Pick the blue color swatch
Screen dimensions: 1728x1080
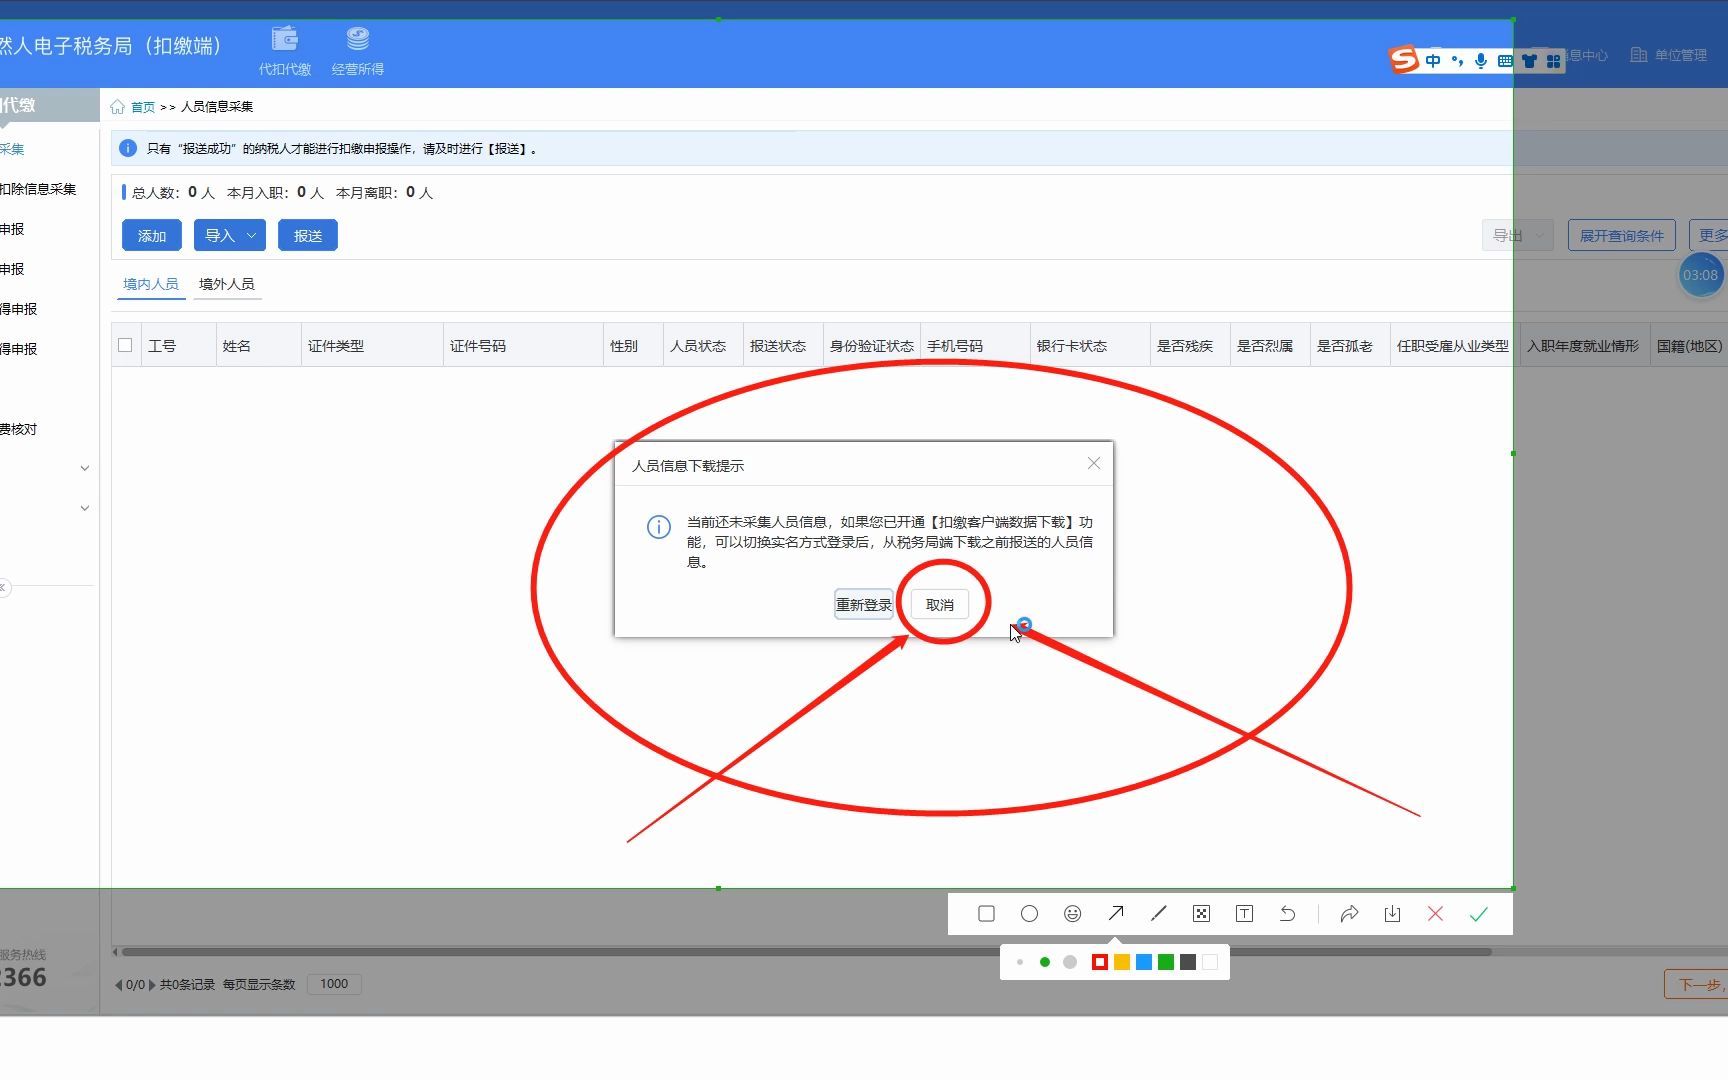click(x=1144, y=962)
